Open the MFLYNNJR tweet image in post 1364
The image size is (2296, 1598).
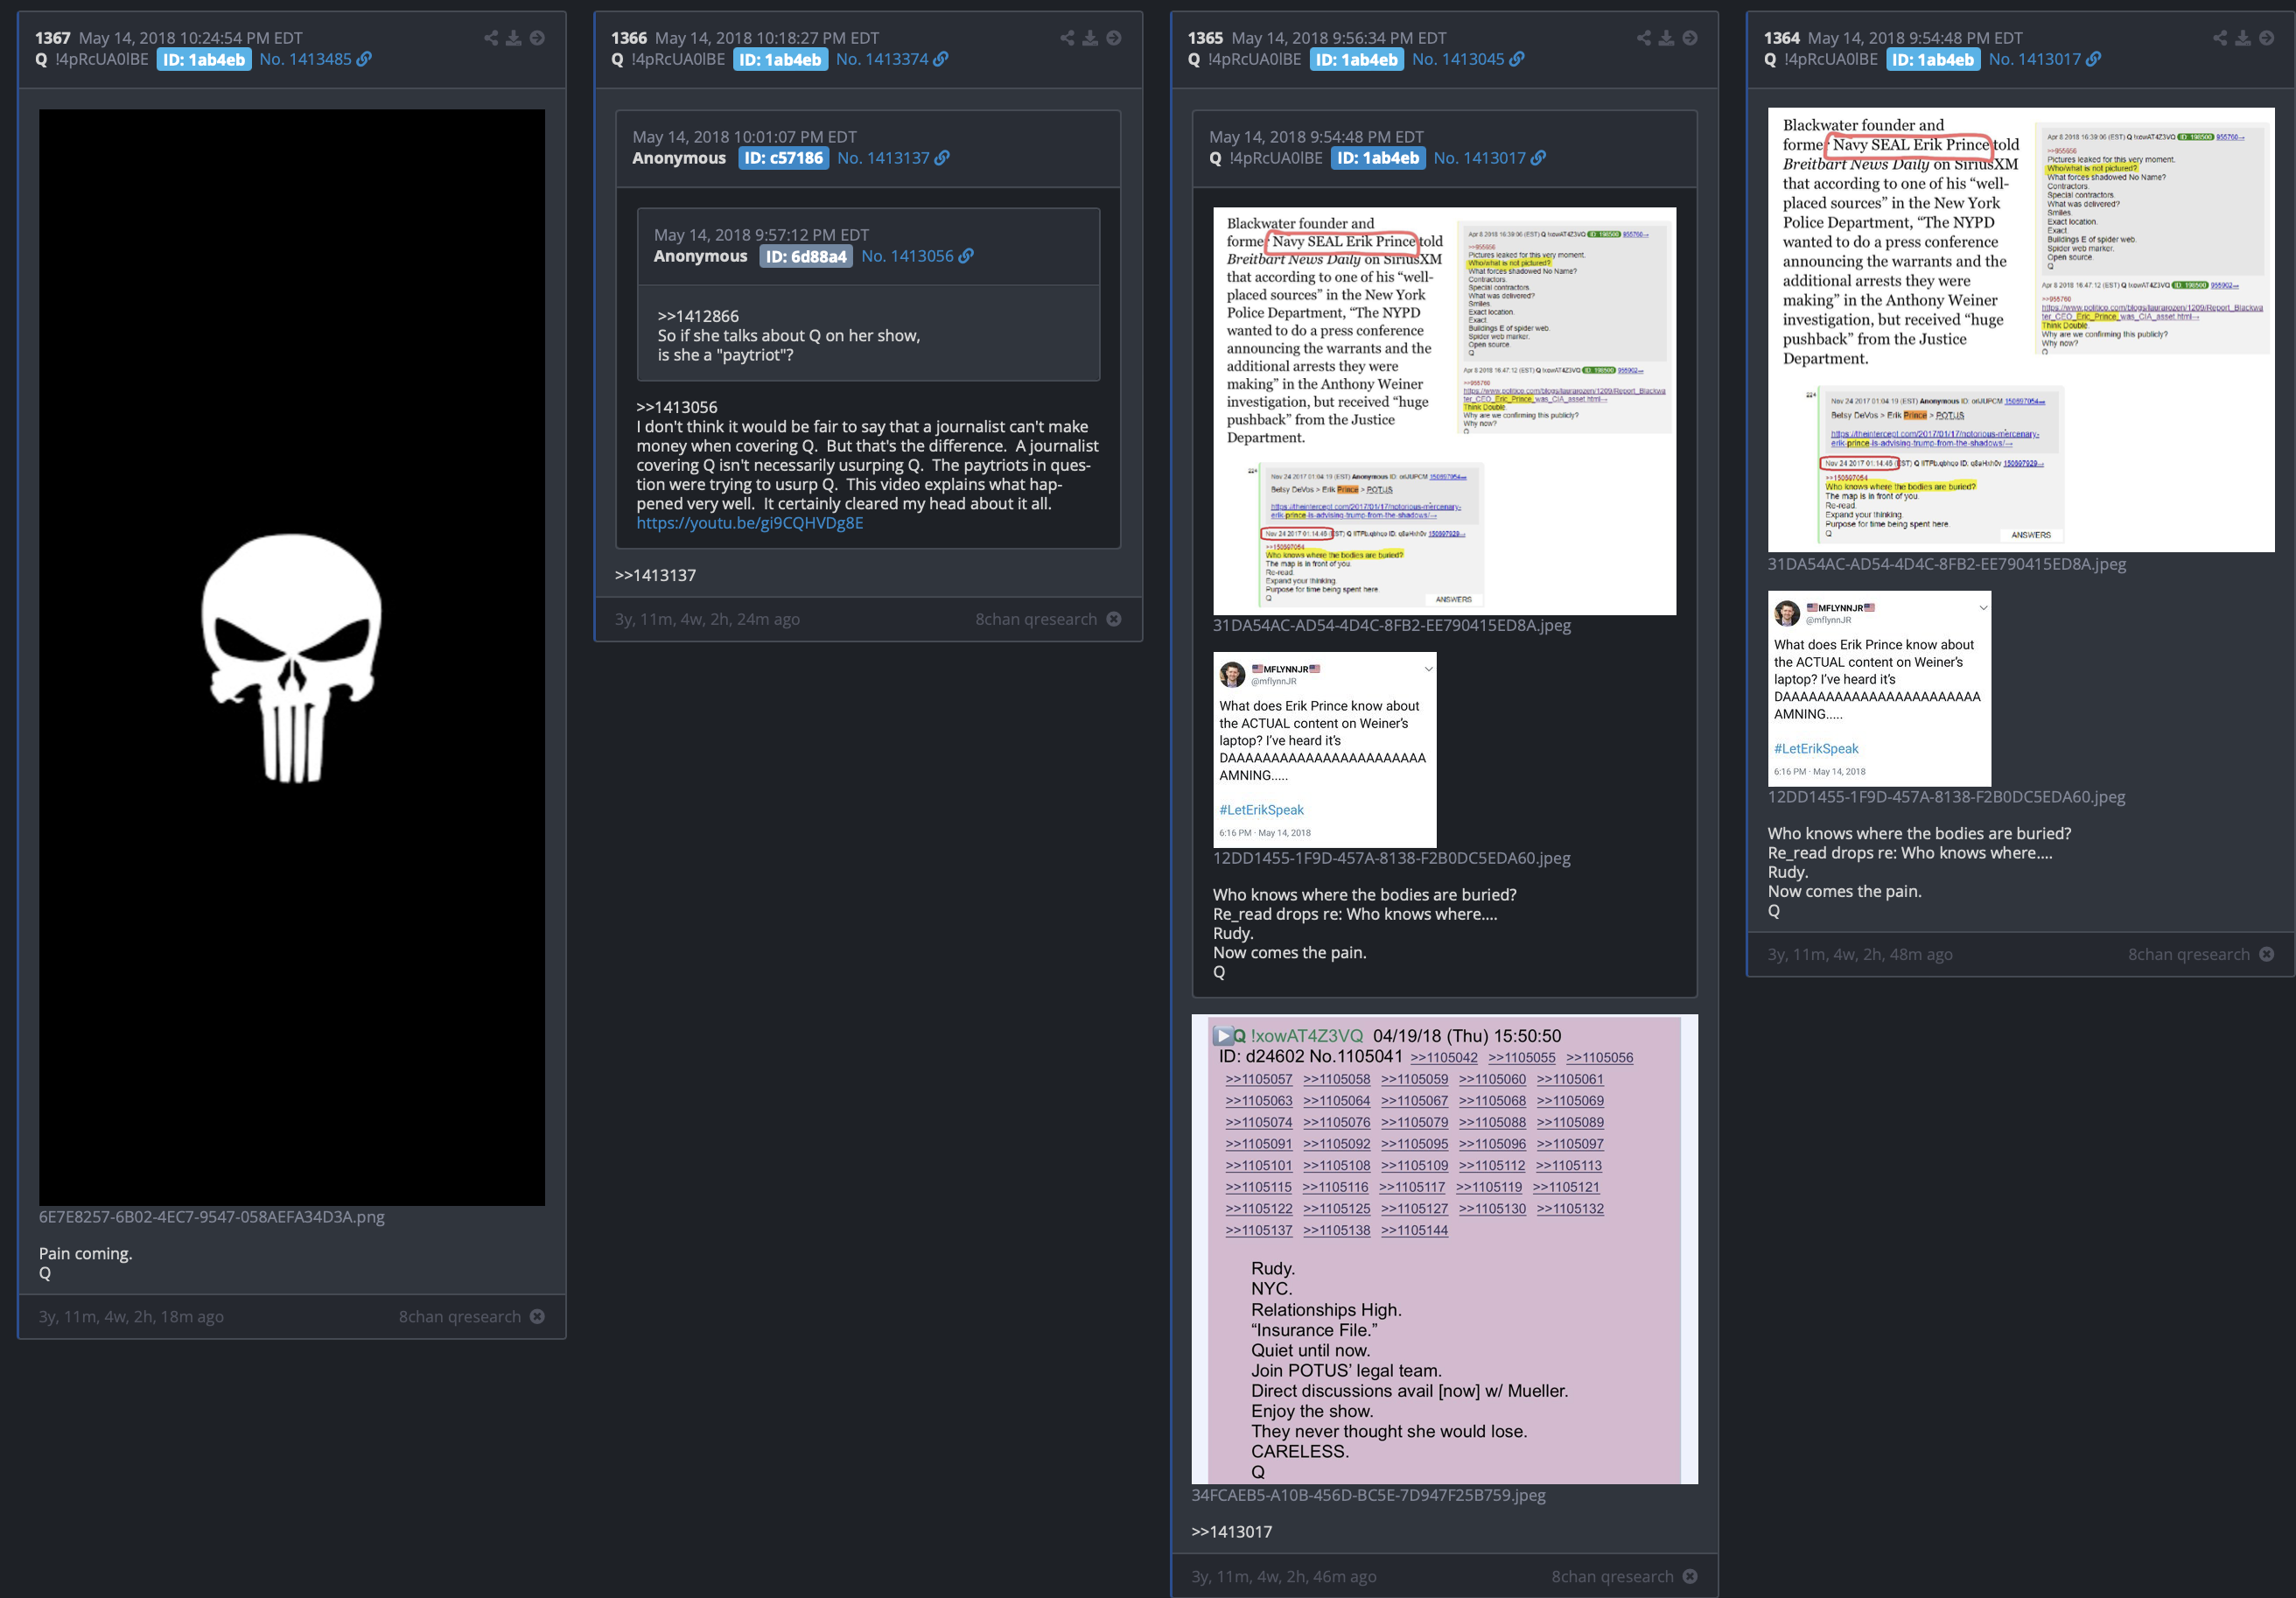(x=1879, y=689)
